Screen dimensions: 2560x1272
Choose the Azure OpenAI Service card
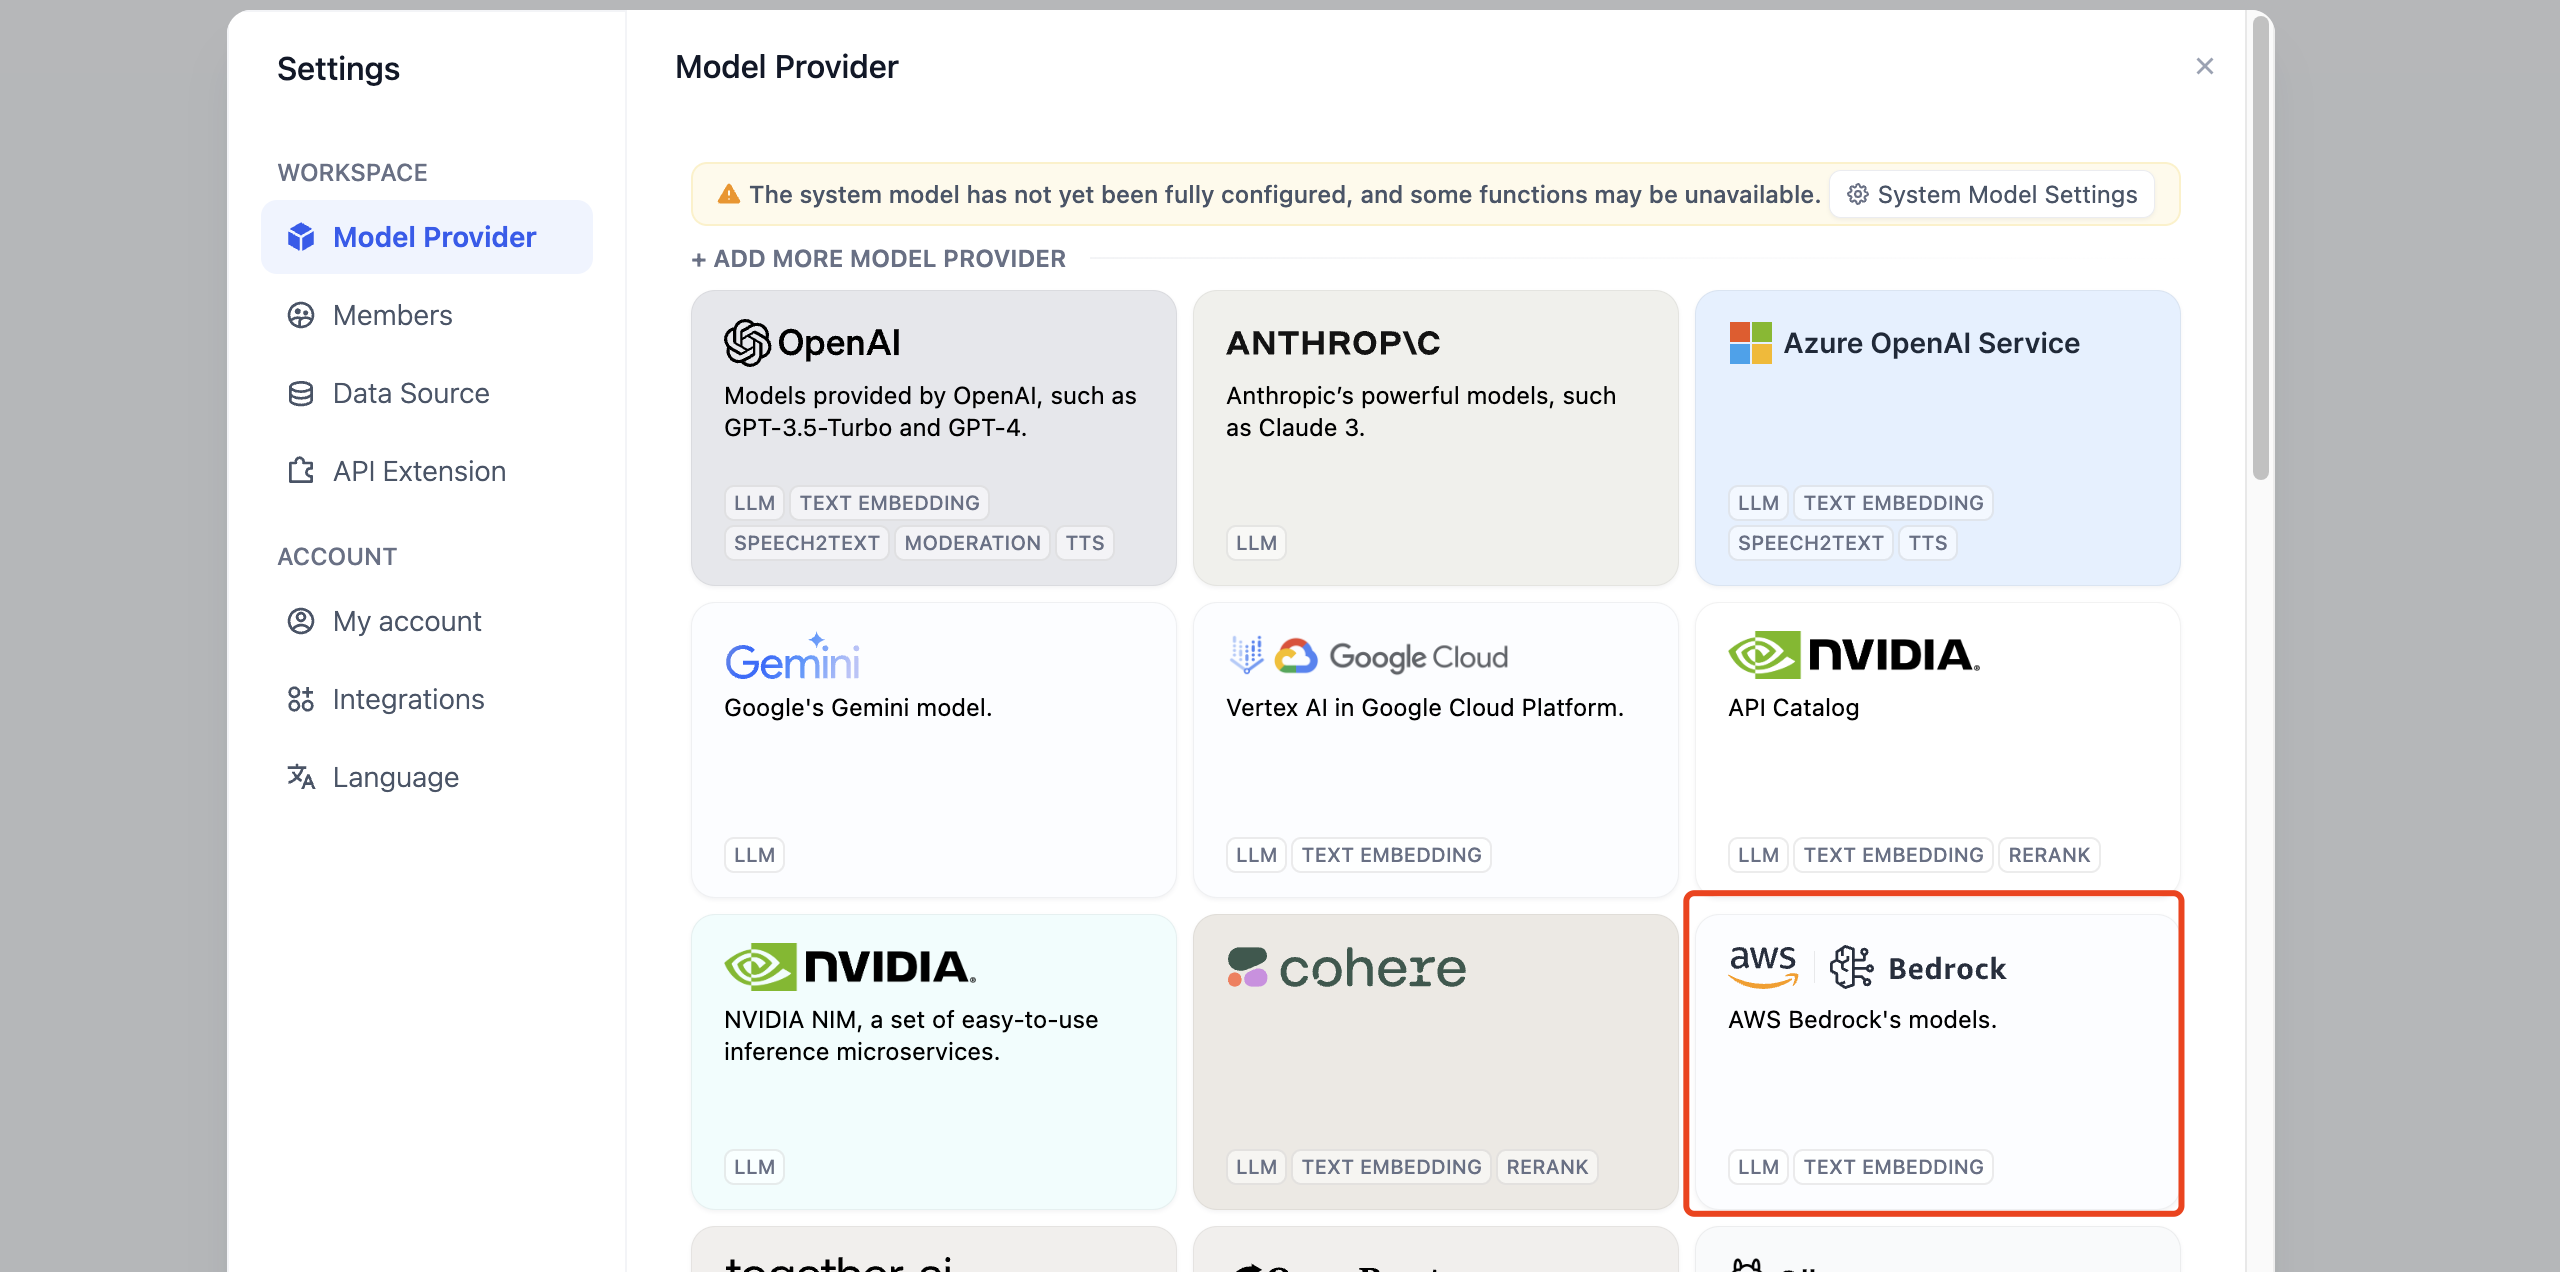click(x=1937, y=438)
